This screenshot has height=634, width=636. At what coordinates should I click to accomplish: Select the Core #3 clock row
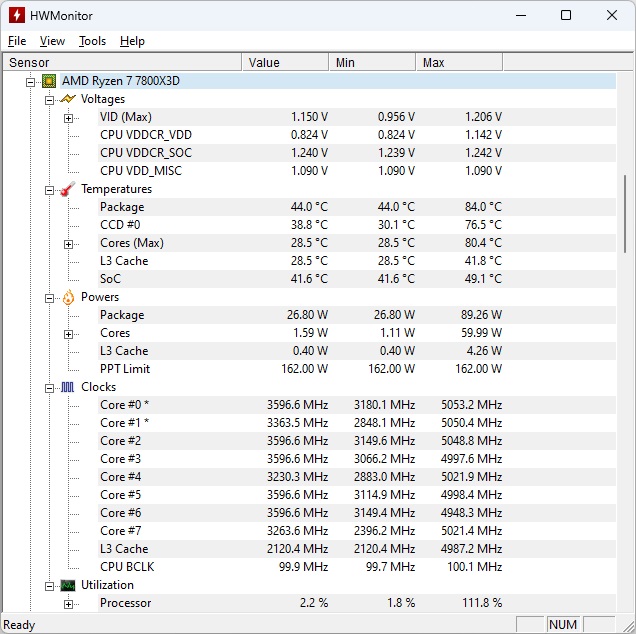point(357,459)
